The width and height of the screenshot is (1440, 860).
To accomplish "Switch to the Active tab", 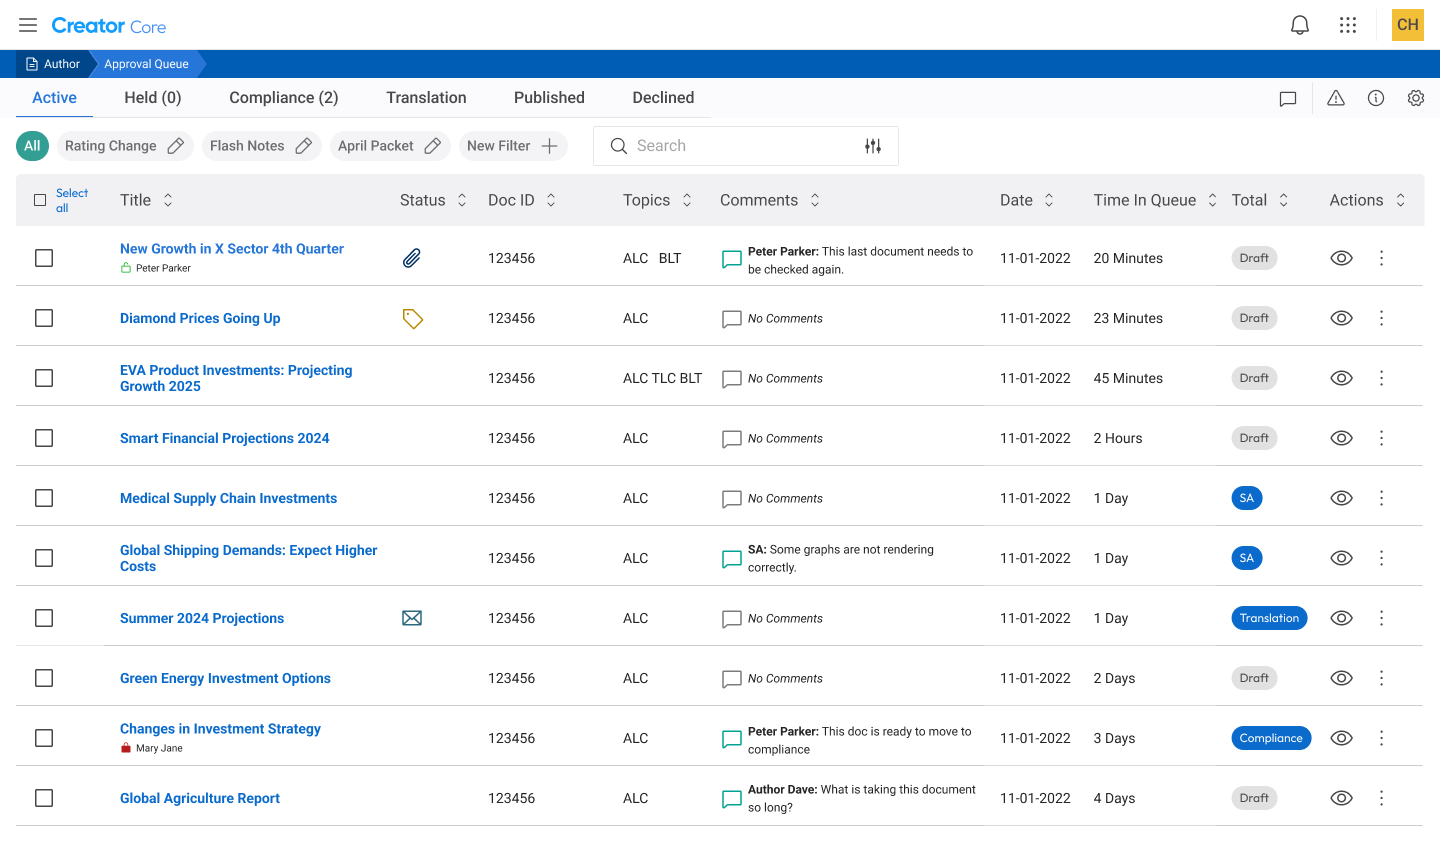I will pyautogui.click(x=54, y=97).
